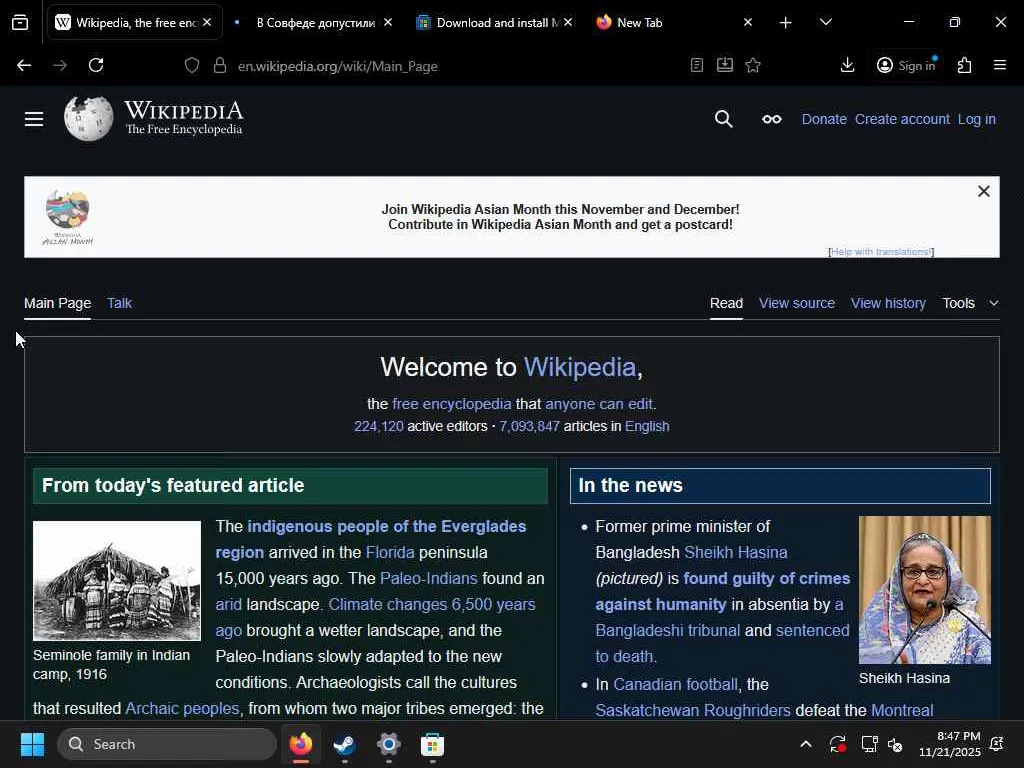Open the Talk page tab

click(120, 303)
